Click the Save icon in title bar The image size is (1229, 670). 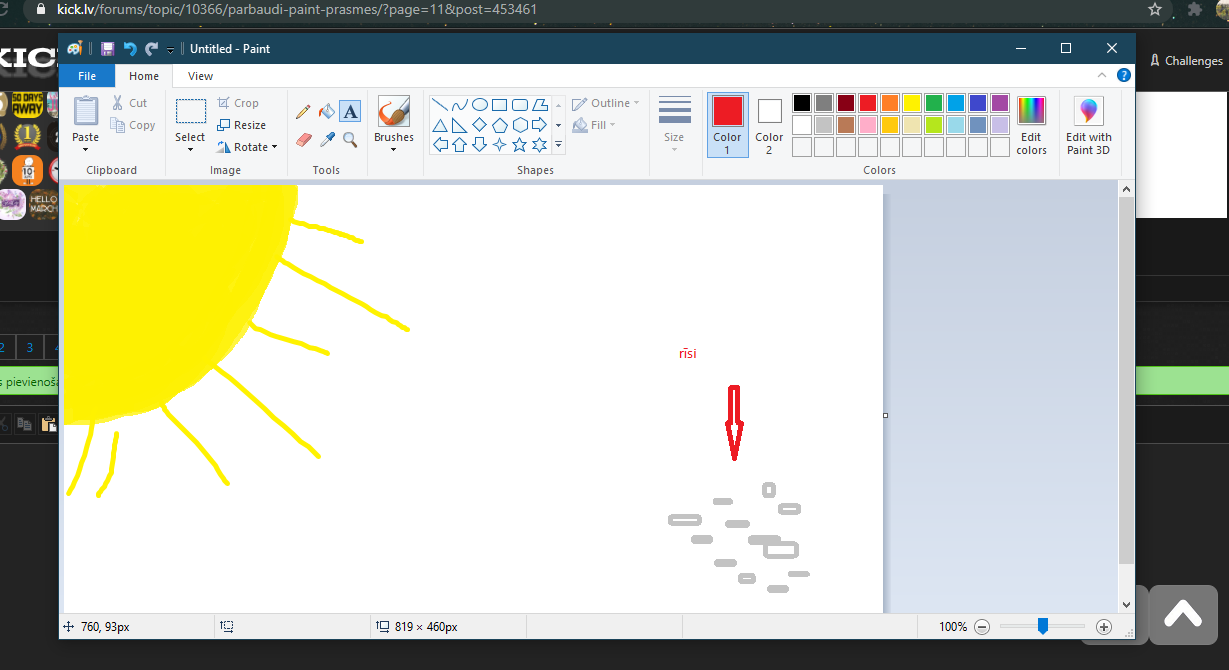(108, 48)
